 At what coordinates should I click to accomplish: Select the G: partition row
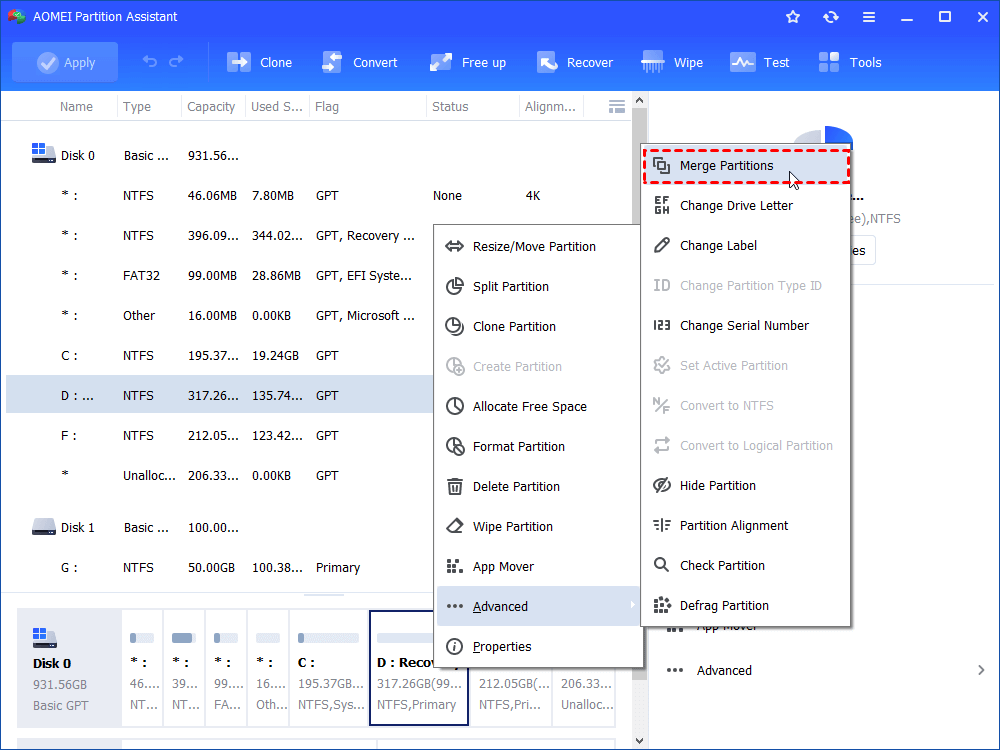220,568
